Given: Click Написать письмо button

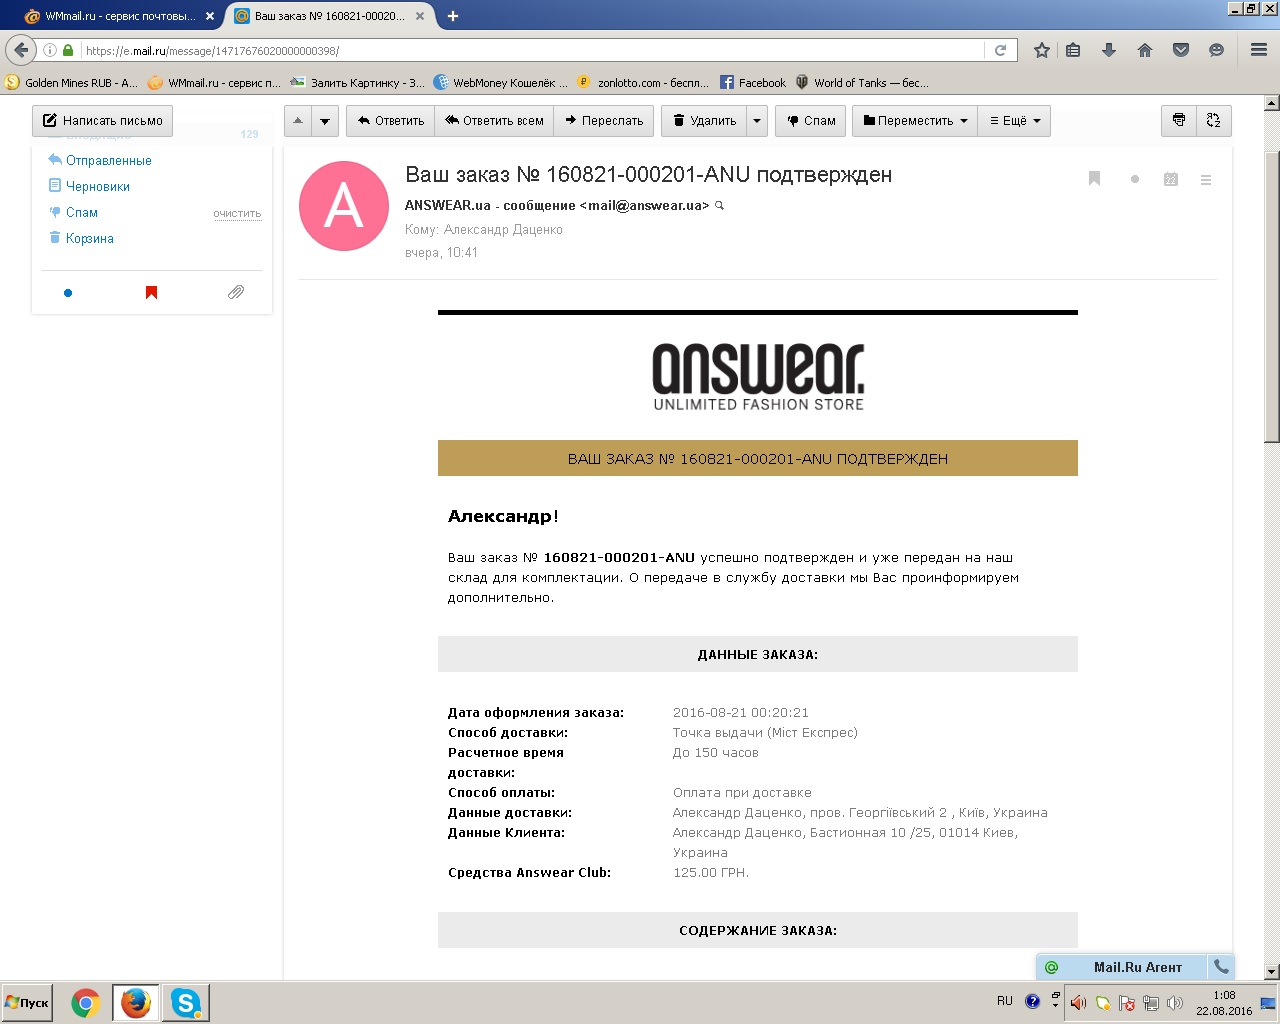Looking at the screenshot, I should coord(102,121).
